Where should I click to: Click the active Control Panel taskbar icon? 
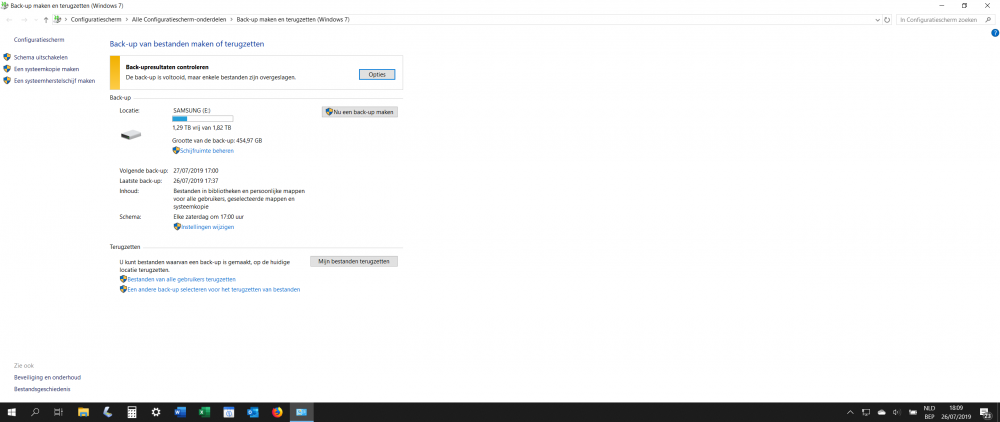pos(302,412)
